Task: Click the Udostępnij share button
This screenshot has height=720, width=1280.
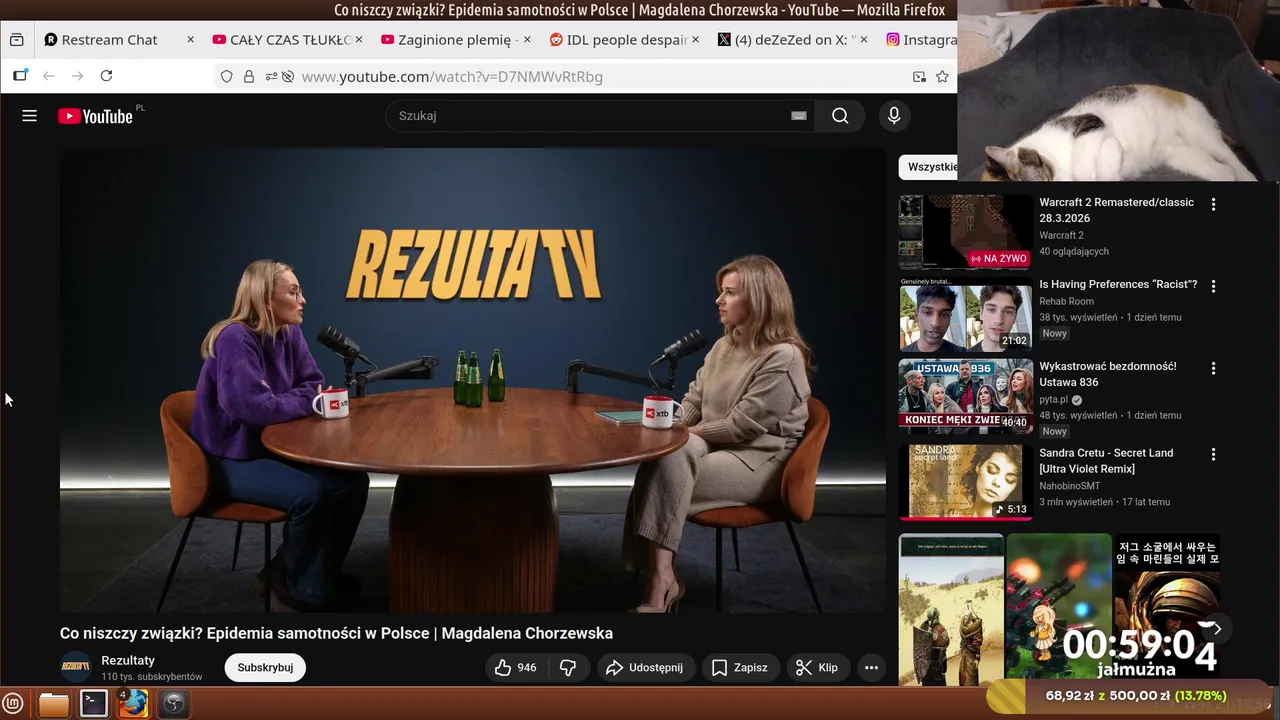Action: coord(645,667)
